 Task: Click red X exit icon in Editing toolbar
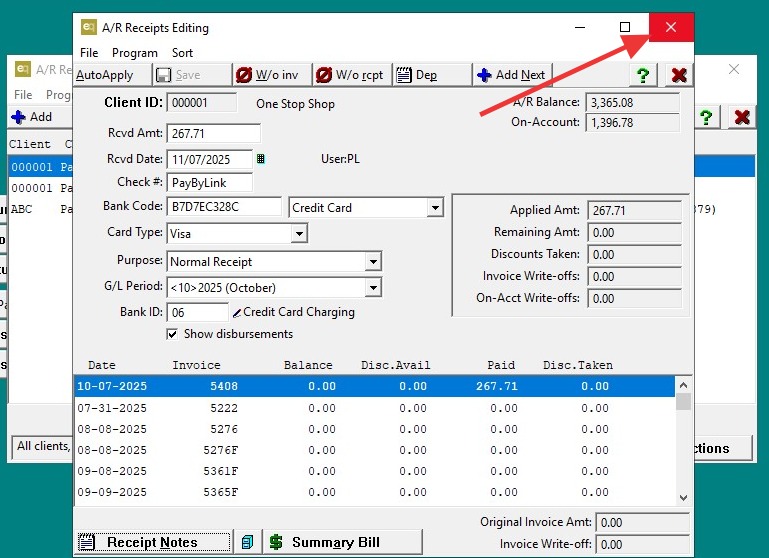tap(679, 75)
